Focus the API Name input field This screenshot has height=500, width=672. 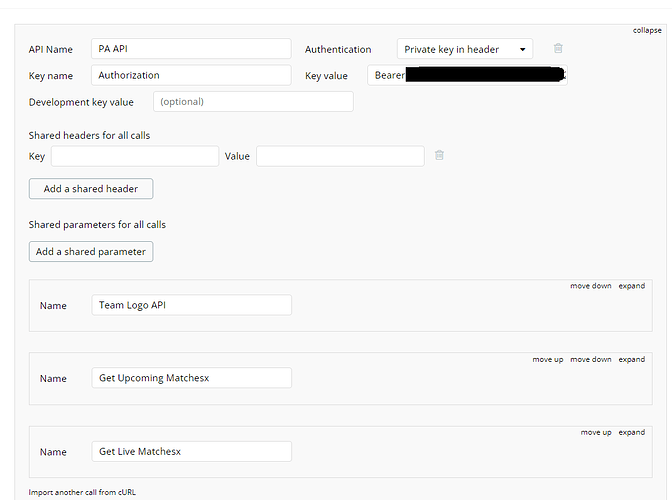[191, 49]
